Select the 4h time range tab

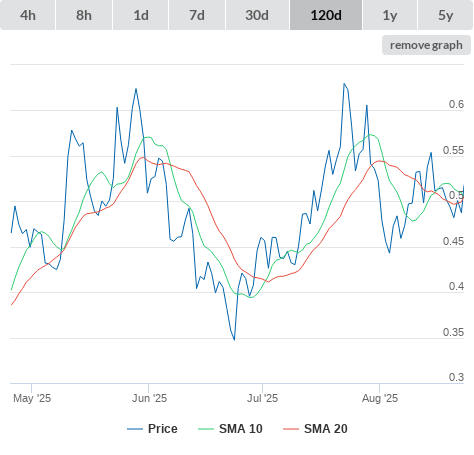click(28, 15)
